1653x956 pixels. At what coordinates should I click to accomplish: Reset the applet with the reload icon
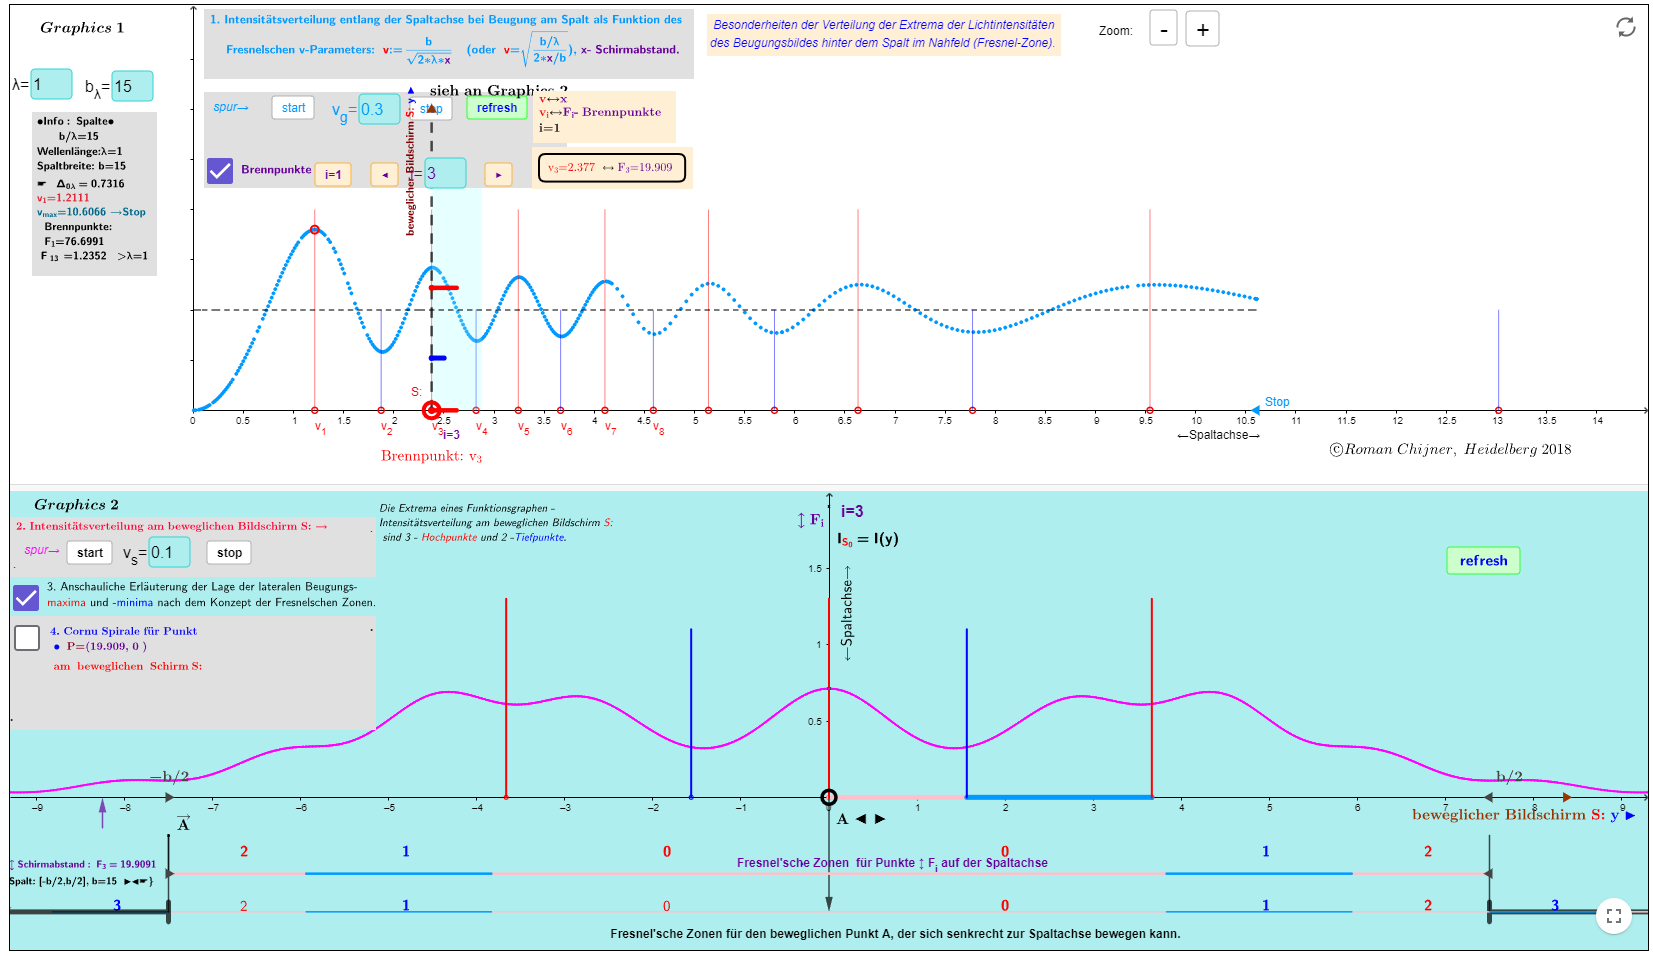click(1626, 27)
